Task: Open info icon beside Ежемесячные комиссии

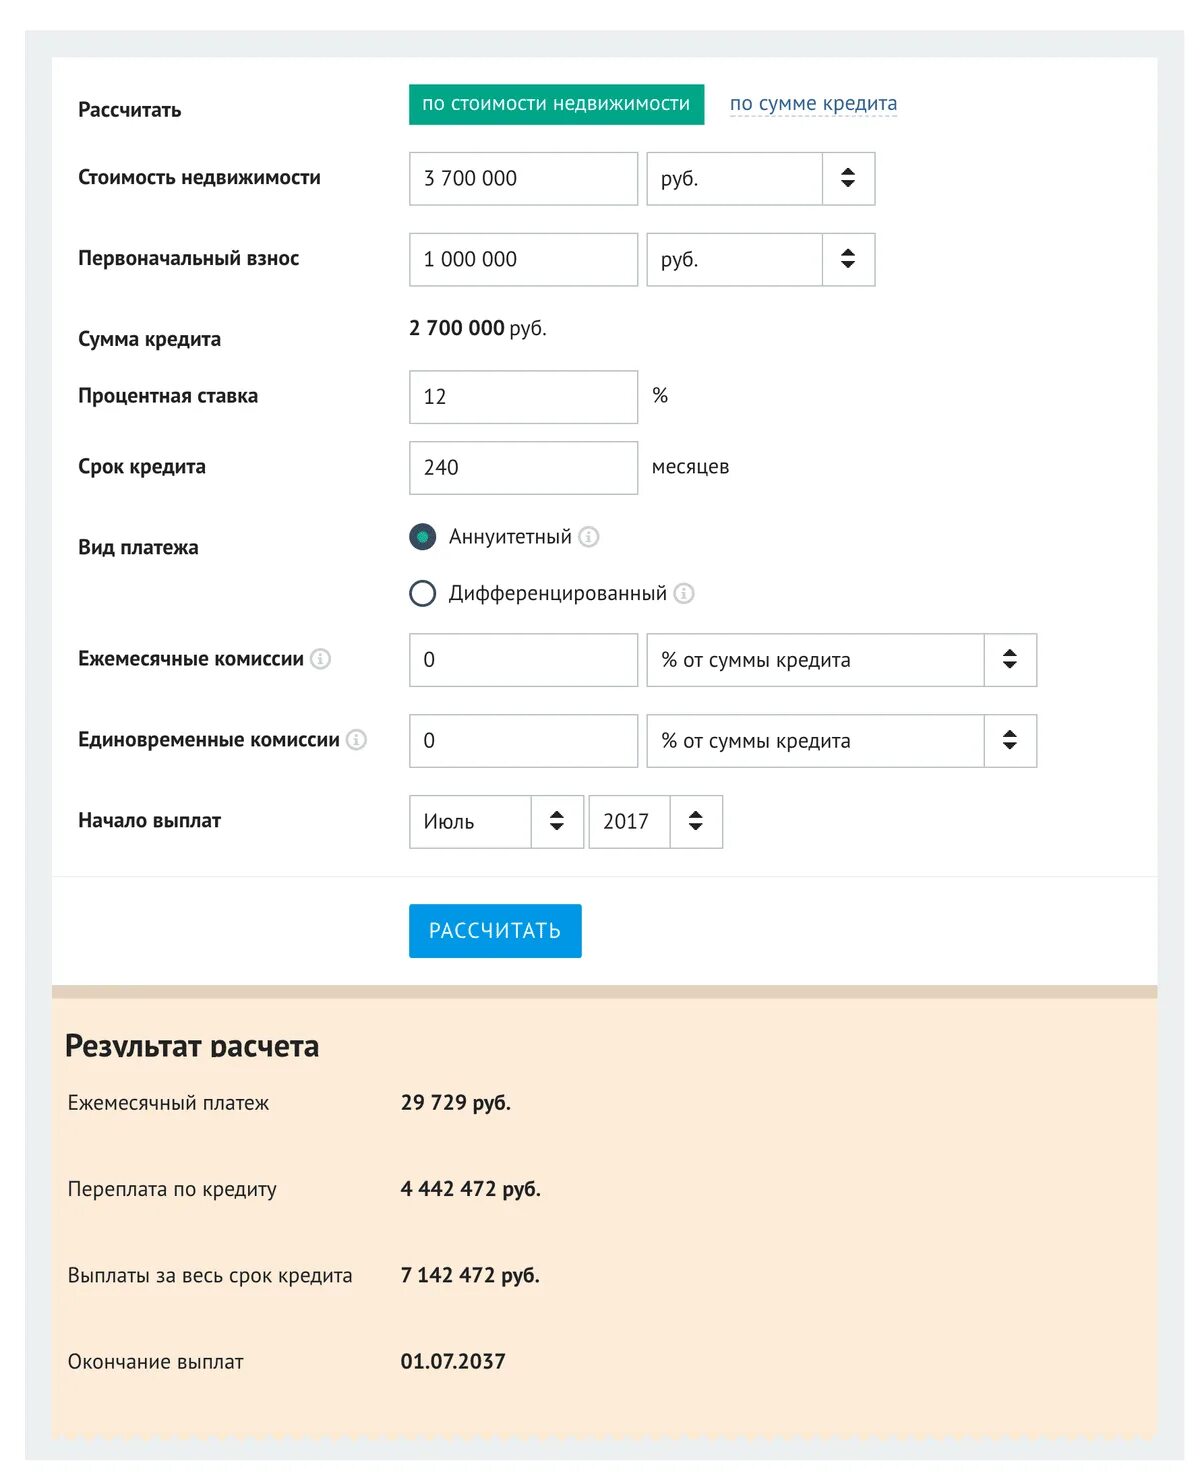Action: [x=320, y=659]
